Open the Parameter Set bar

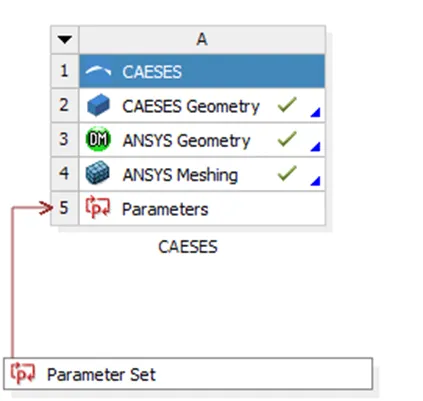[x=188, y=374]
